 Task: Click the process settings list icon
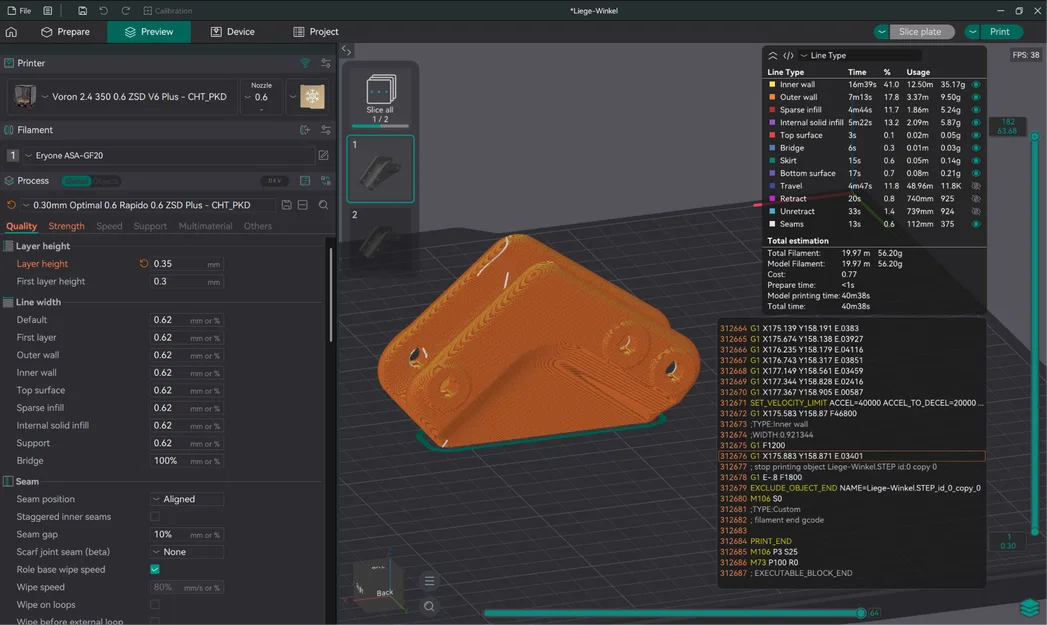point(305,180)
